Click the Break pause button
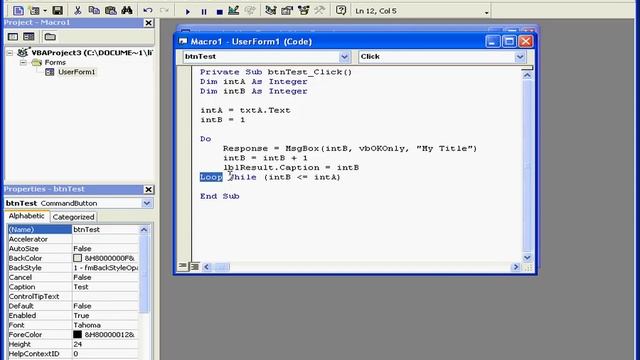The image size is (640, 360). click(204, 11)
